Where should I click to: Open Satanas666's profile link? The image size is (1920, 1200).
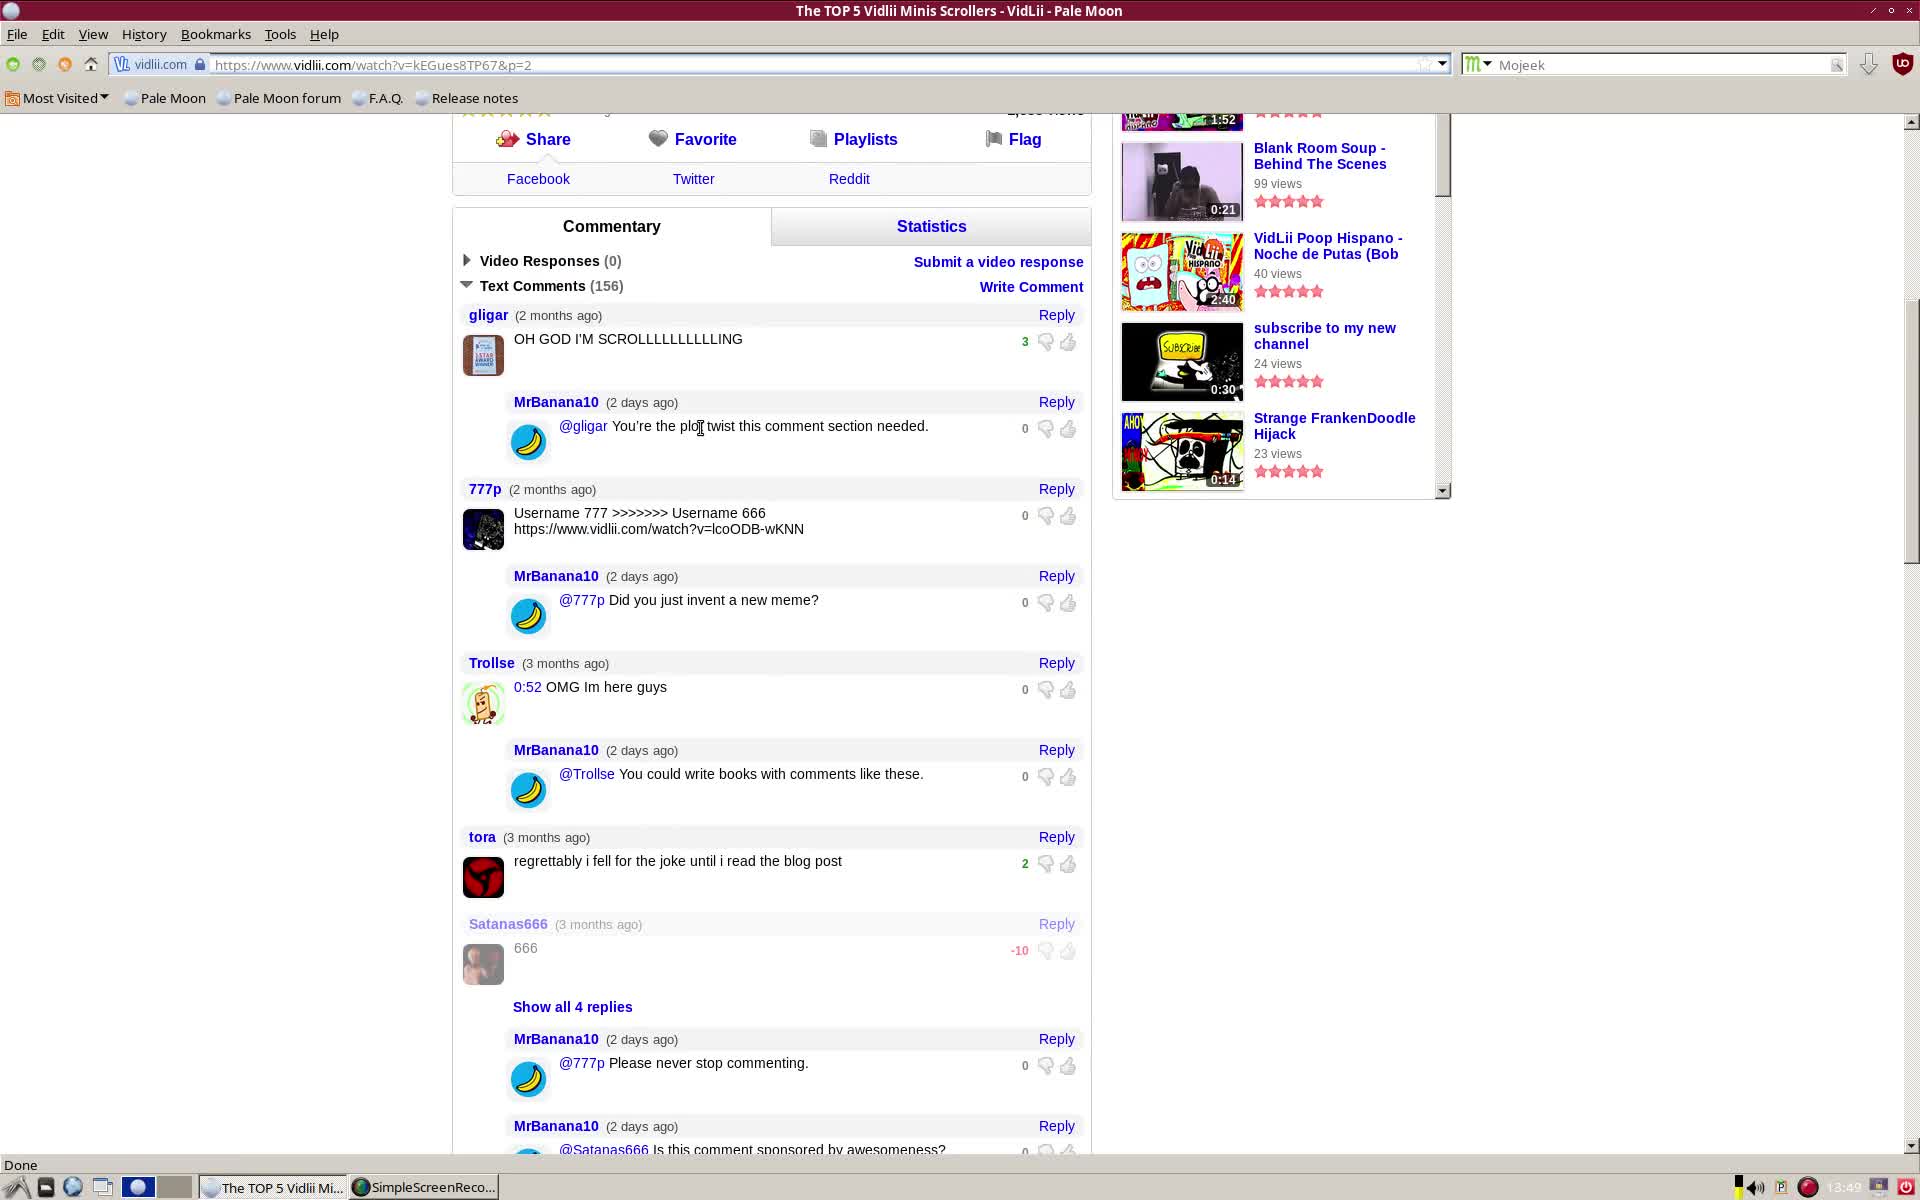click(x=508, y=924)
